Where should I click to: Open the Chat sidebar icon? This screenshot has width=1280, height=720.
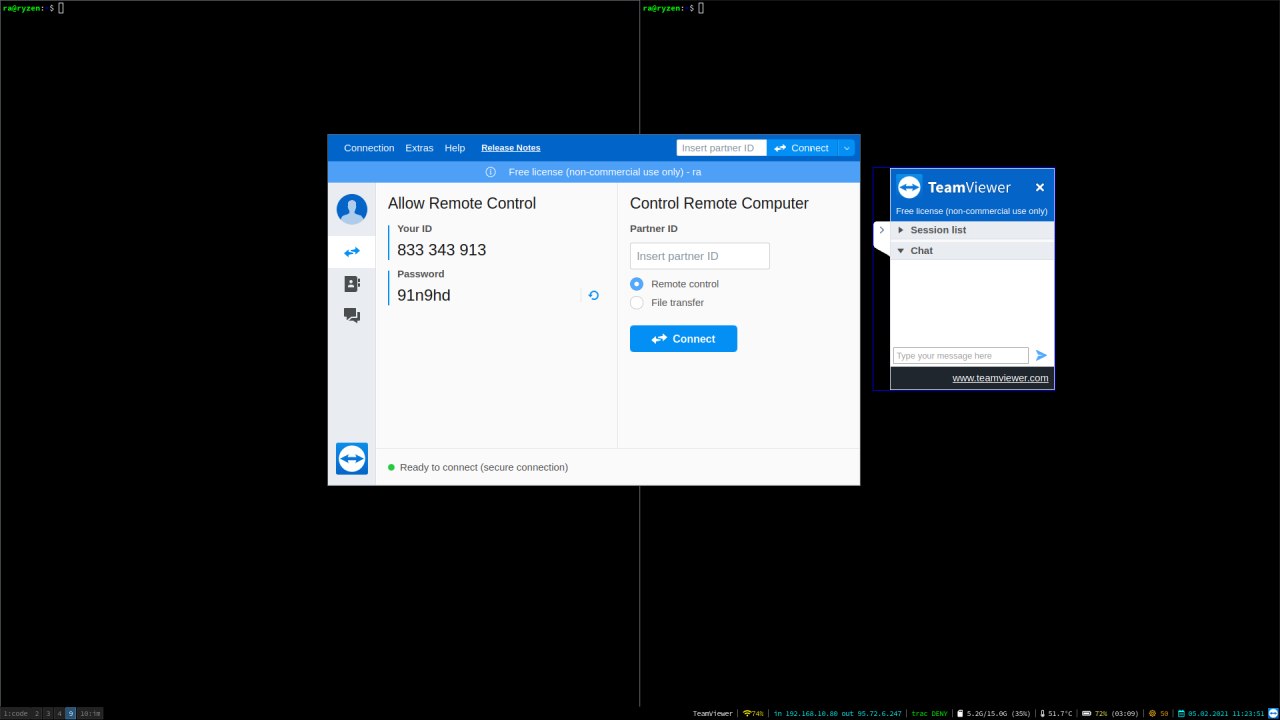coord(352,315)
